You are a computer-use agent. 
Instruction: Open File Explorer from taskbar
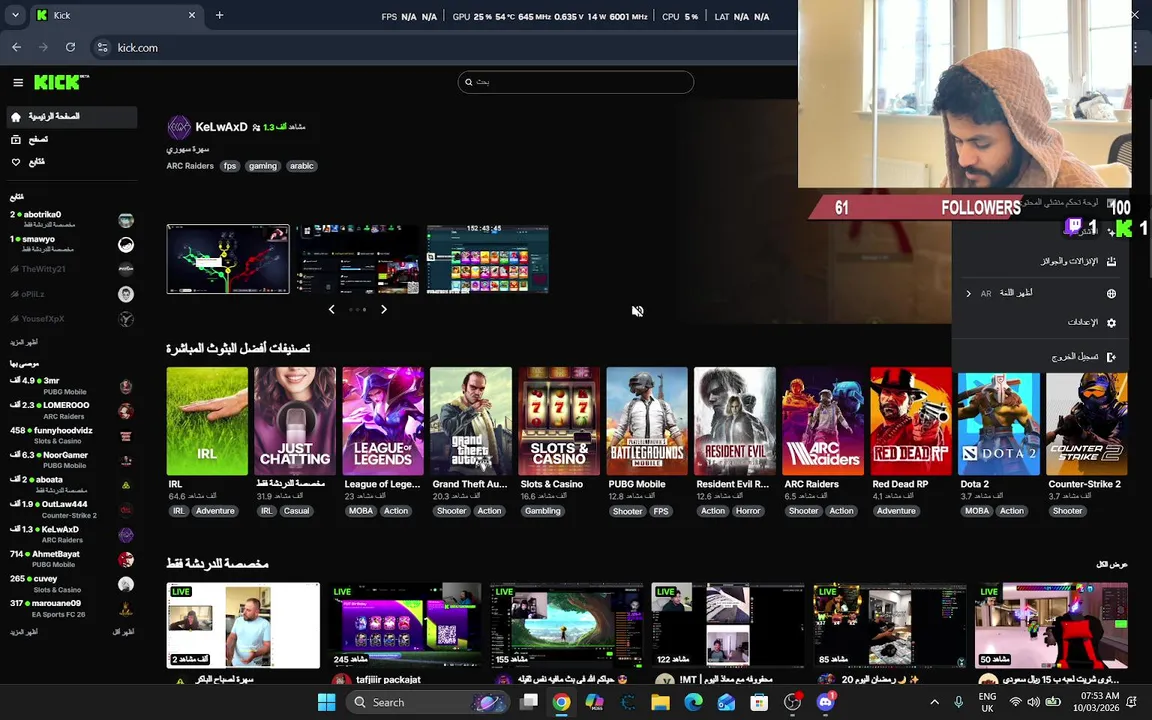660,702
